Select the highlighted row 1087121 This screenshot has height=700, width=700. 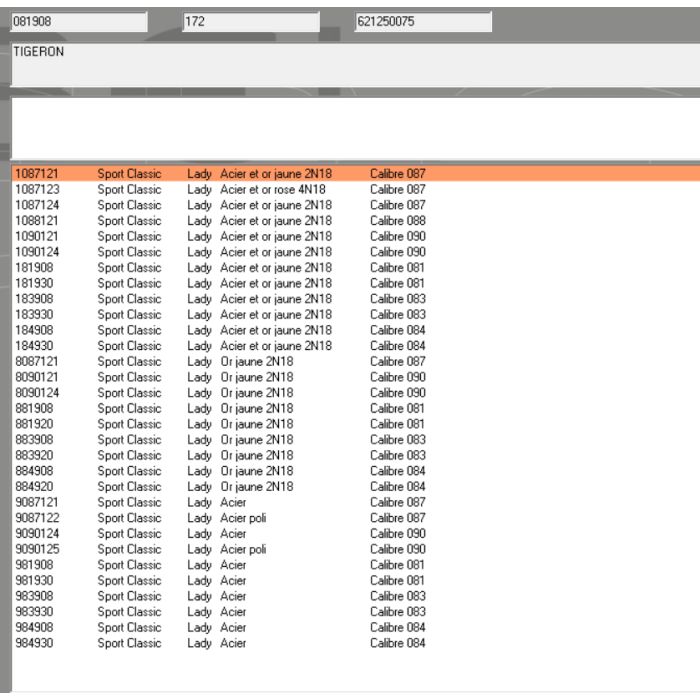(x=355, y=174)
